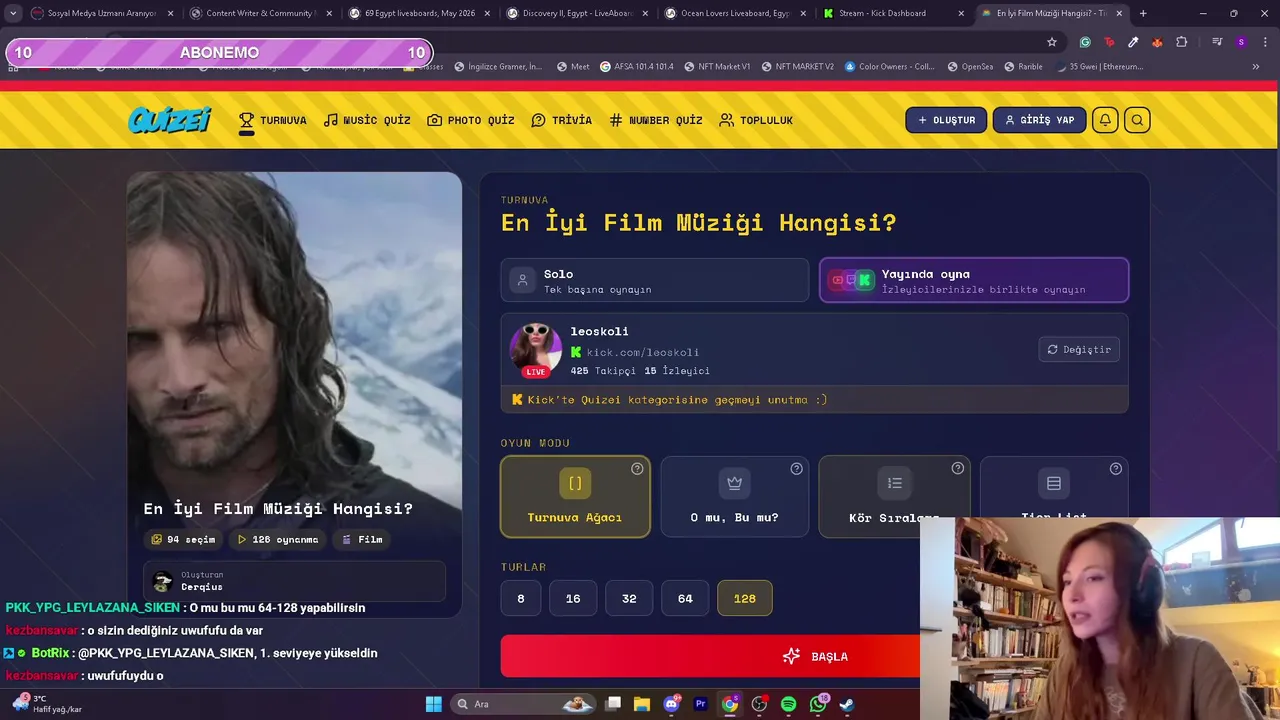The height and width of the screenshot is (720, 1280).
Task: Open the Chrome extensions puzzle menu
Action: click(1182, 42)
